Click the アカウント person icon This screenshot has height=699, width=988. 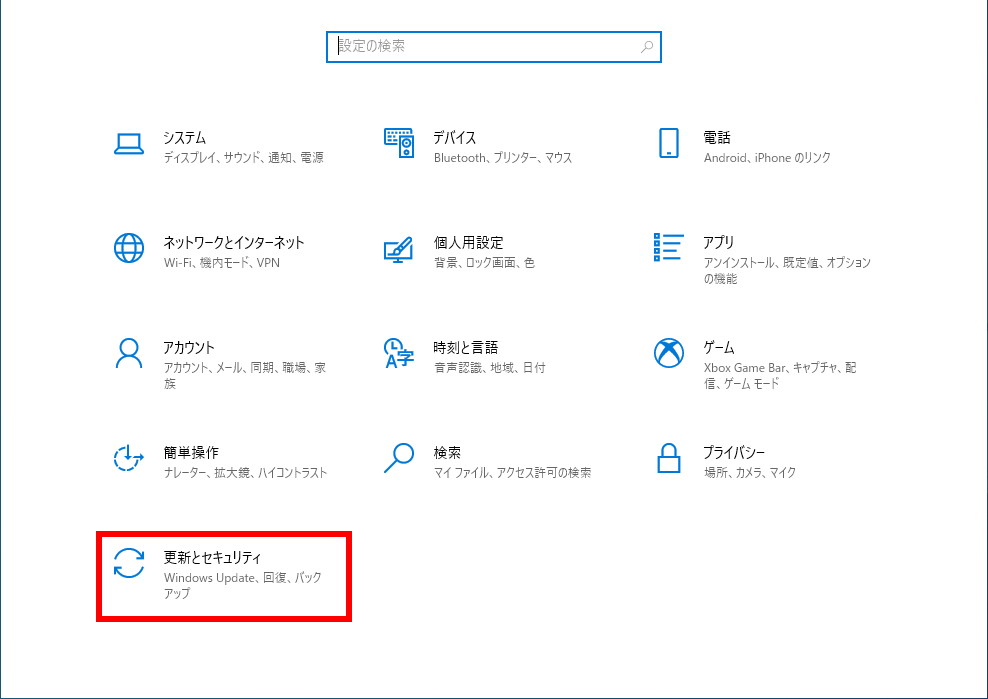pos(129,353)
